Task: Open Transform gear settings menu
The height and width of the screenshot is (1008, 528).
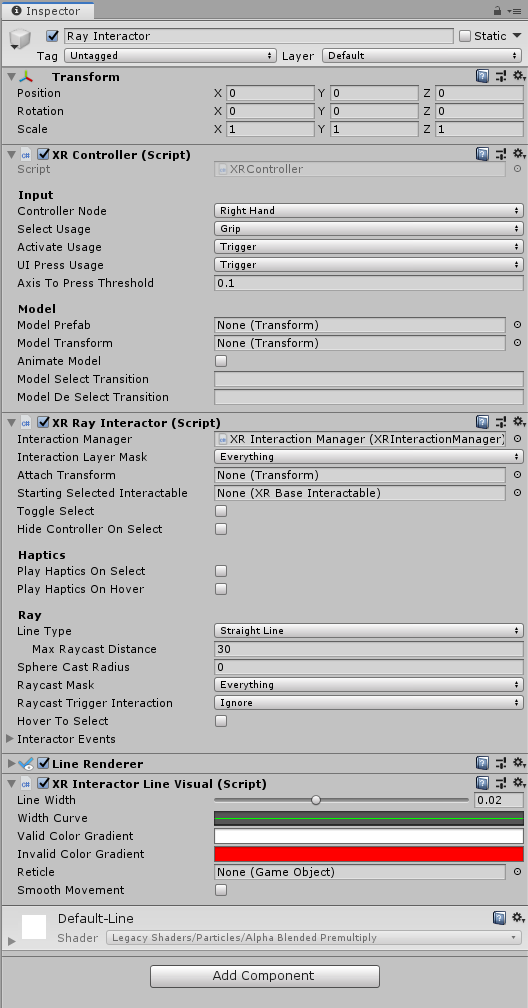Action: (x=518, y=76)
